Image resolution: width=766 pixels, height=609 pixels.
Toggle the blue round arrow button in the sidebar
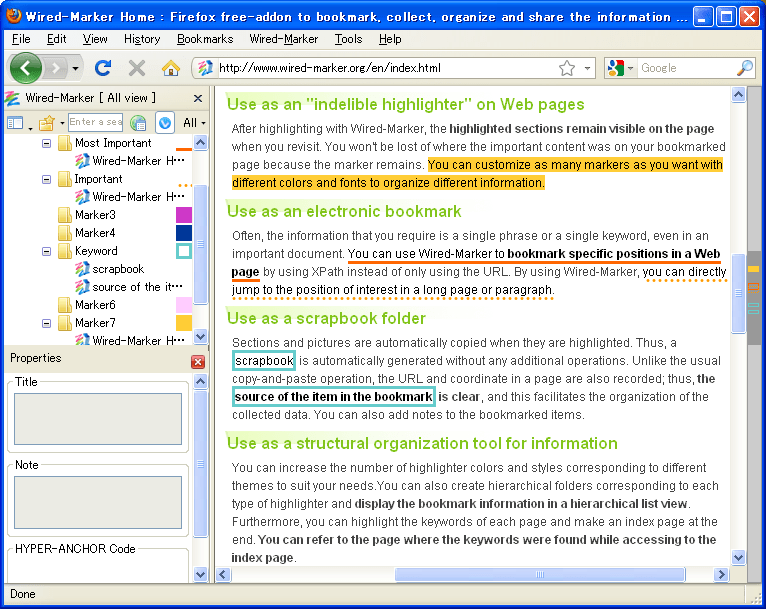(165, 123)
